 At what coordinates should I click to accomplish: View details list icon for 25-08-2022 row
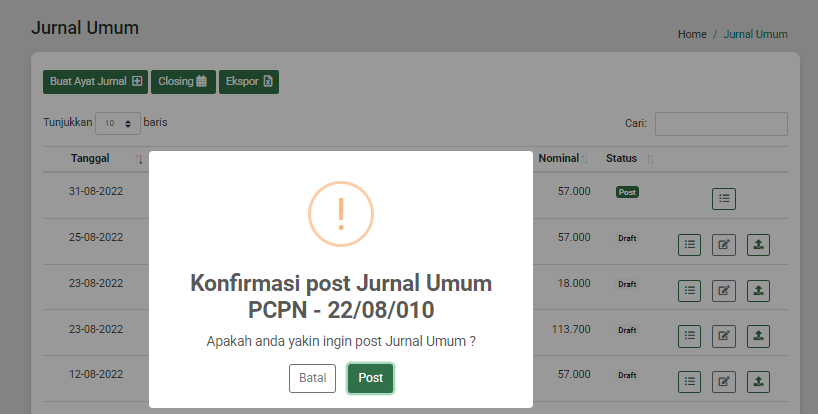pos(690,245)
